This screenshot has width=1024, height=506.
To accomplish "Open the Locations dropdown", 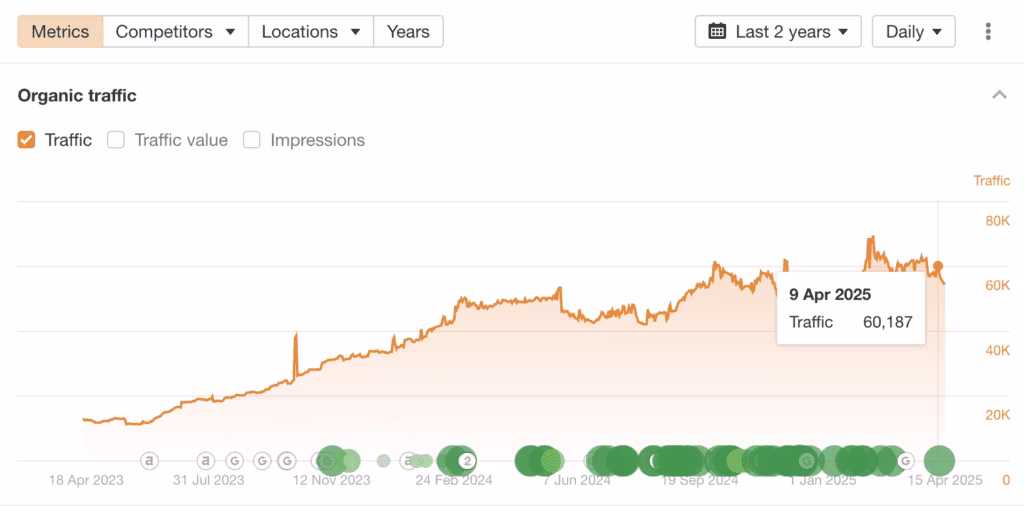I will [x=311, y=31].
